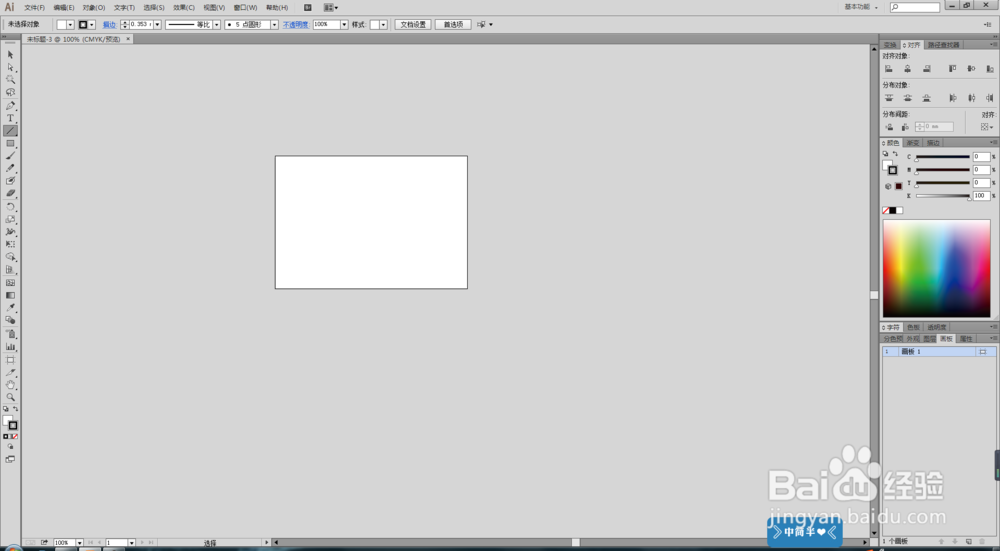Image resolution: width=1000 pixels, height=551 pixels.
Task: Select the Artboard tool
Action: [10, 360]
